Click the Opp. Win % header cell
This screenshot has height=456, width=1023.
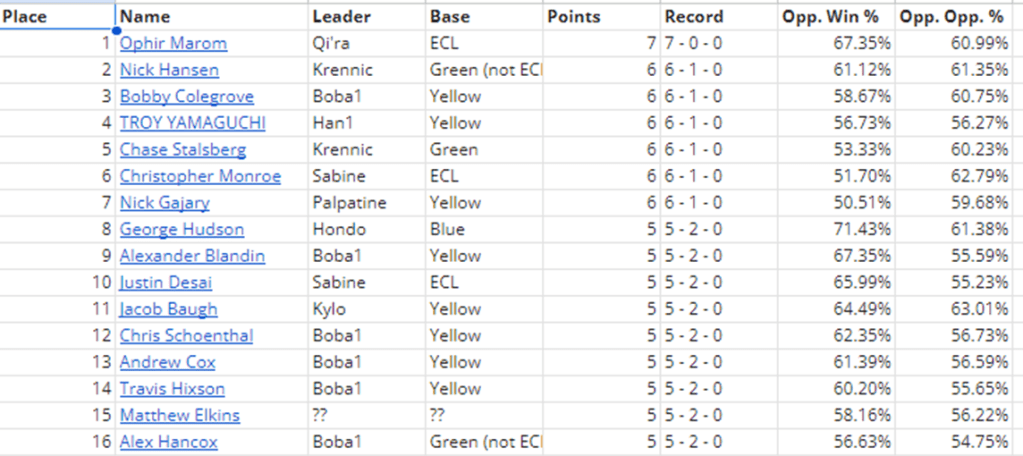point(836,17)
